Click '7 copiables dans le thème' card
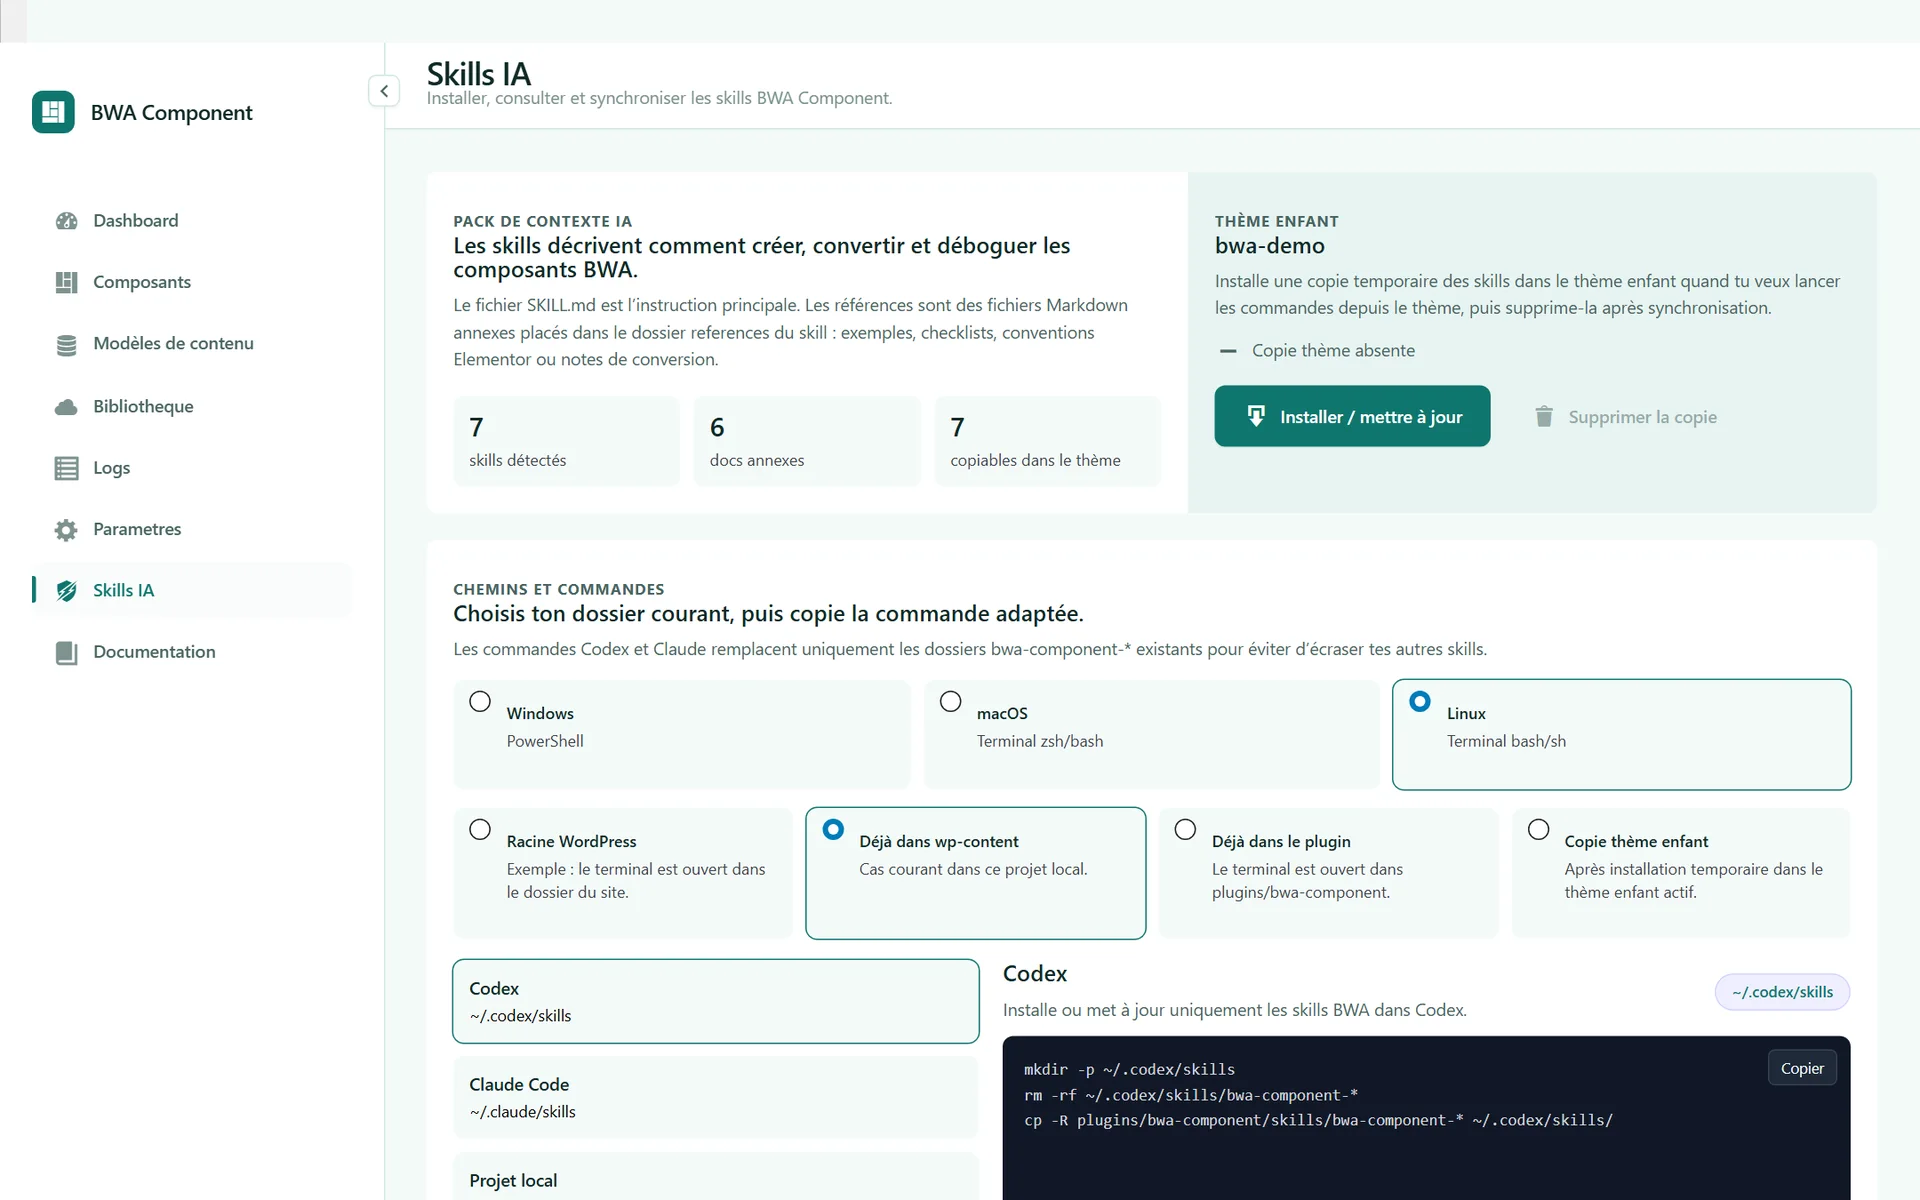Viewport: 1920px width, 1200px height. tap(1048, 441)
